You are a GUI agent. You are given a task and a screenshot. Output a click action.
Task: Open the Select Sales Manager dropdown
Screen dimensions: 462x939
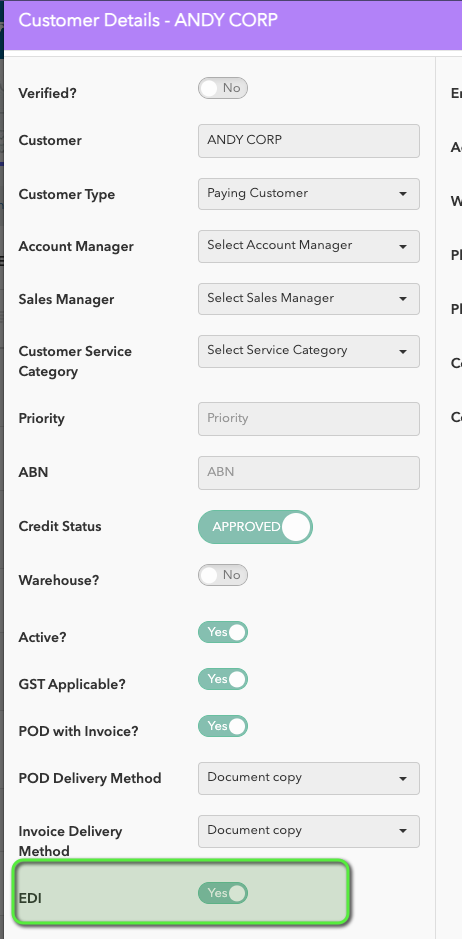[309, 299]
